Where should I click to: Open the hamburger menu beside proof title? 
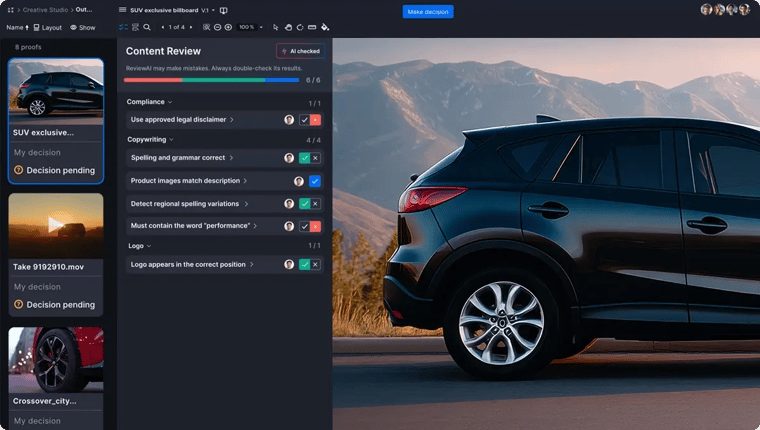click(x=123, y=10)
